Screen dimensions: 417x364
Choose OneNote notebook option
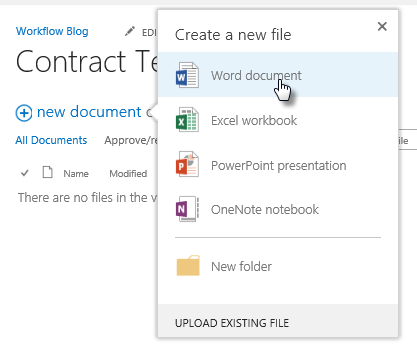point(278,209)
